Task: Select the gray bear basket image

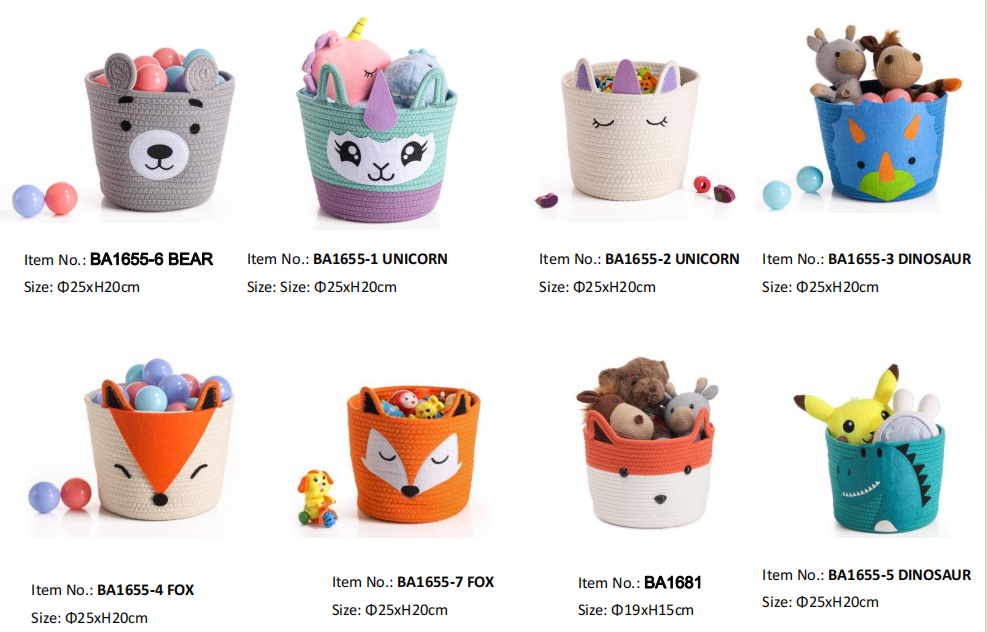Action: pos(159,132)
